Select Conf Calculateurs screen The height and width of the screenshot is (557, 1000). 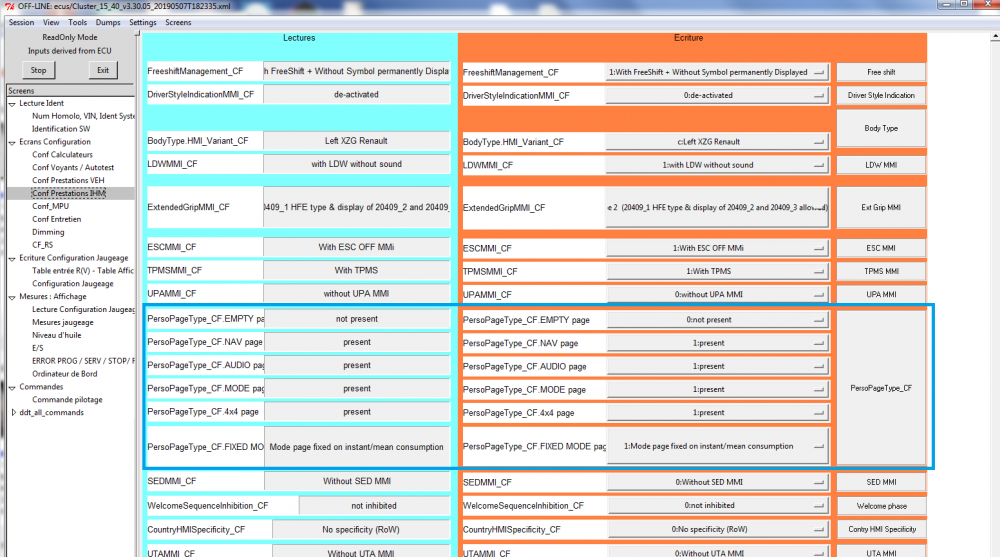[62, 154]
